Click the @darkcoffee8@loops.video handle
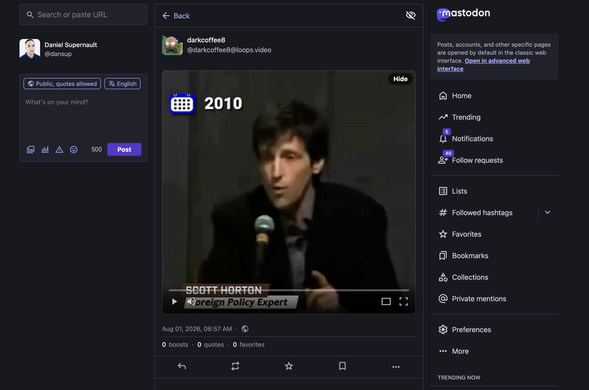Screen dimensions: 589x390 click(229, 50)
